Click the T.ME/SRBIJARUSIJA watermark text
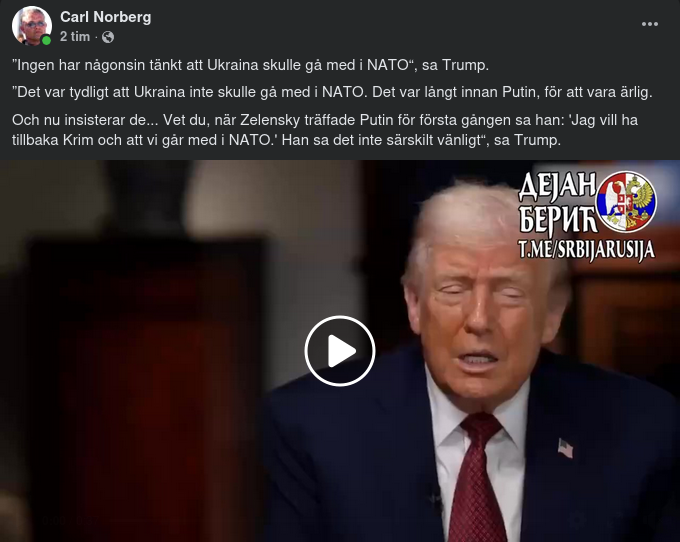680x542 pixels. pos(586,250)
